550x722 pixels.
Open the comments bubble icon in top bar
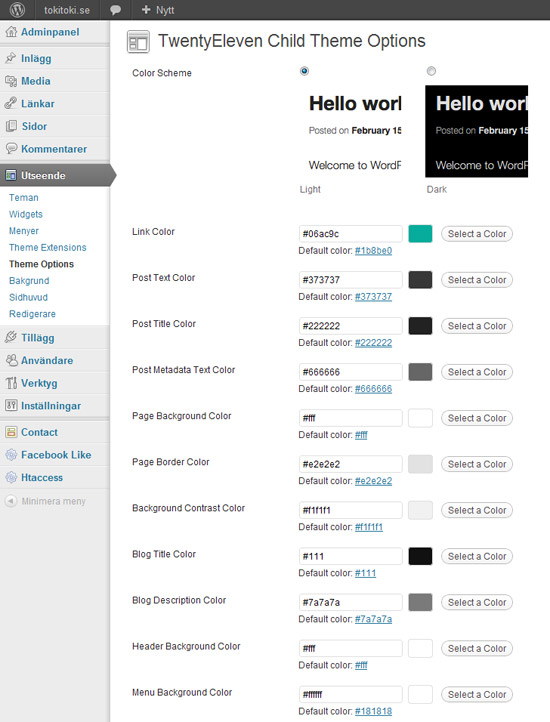click(x=115, y=10)
